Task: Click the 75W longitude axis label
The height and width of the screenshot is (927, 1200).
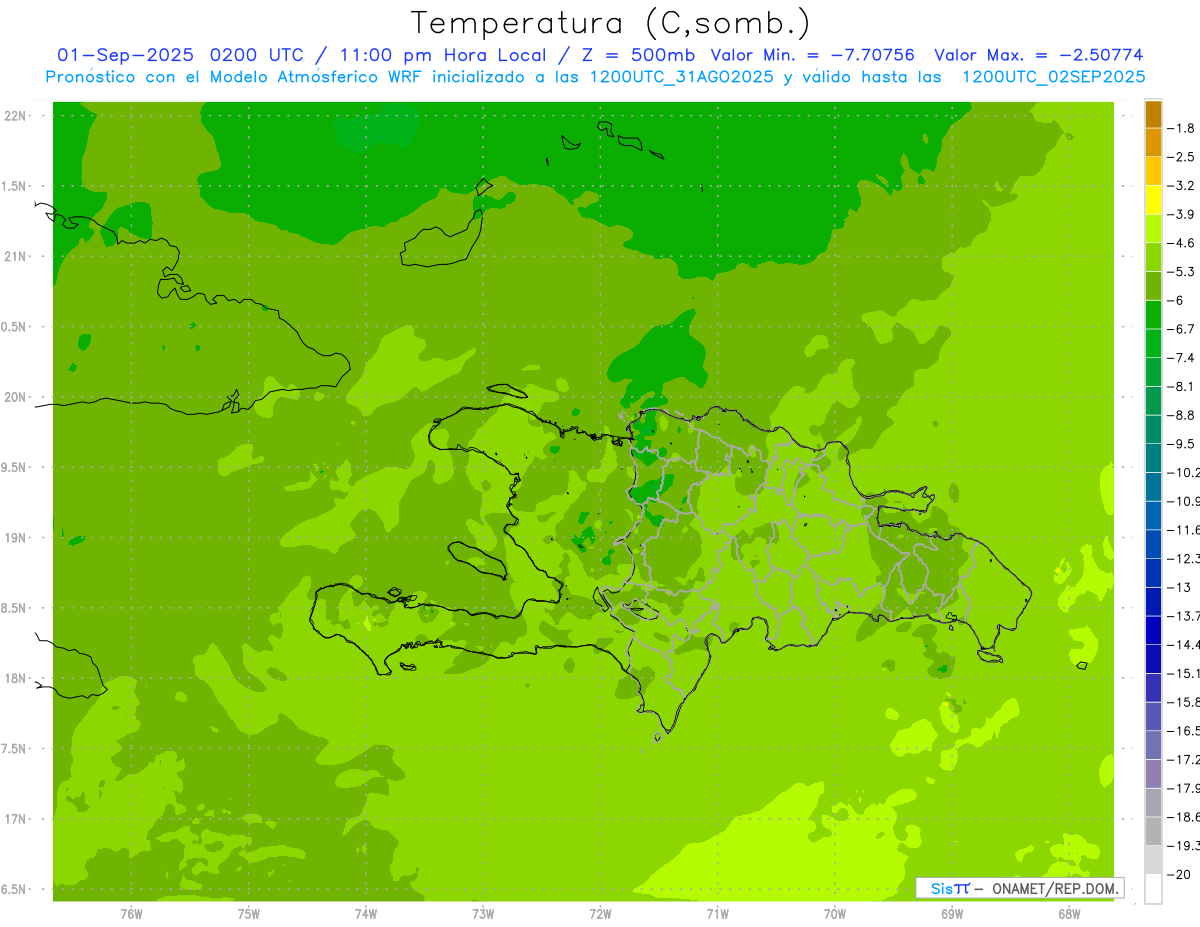Action: [x=249, y=913]
